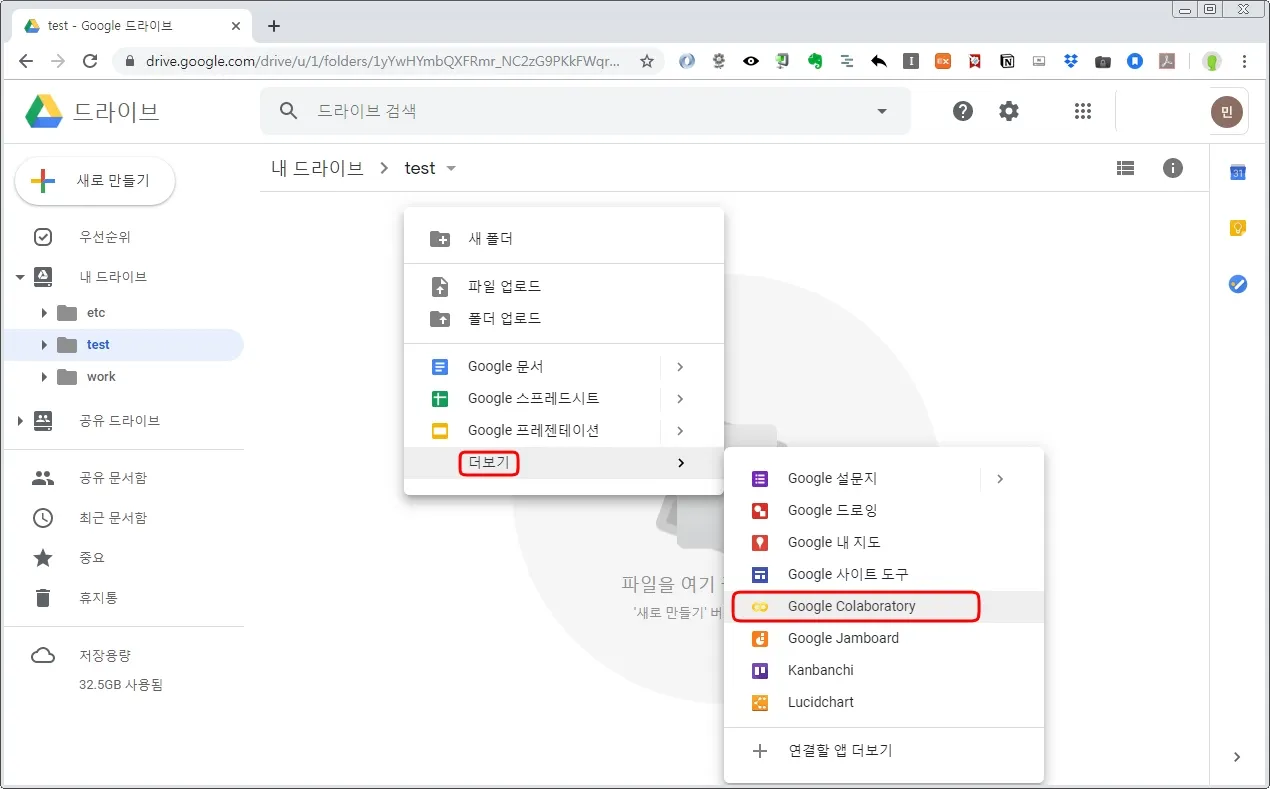This screenshot has height=789, width=1270.
Task: Open the test folder dropdown in breadcrumb
Action: click(451, 168)
